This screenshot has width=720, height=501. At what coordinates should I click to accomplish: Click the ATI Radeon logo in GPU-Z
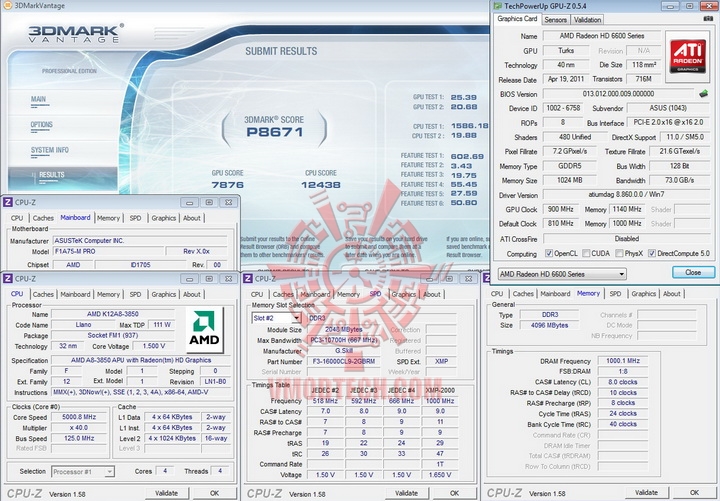pos(687,56)
